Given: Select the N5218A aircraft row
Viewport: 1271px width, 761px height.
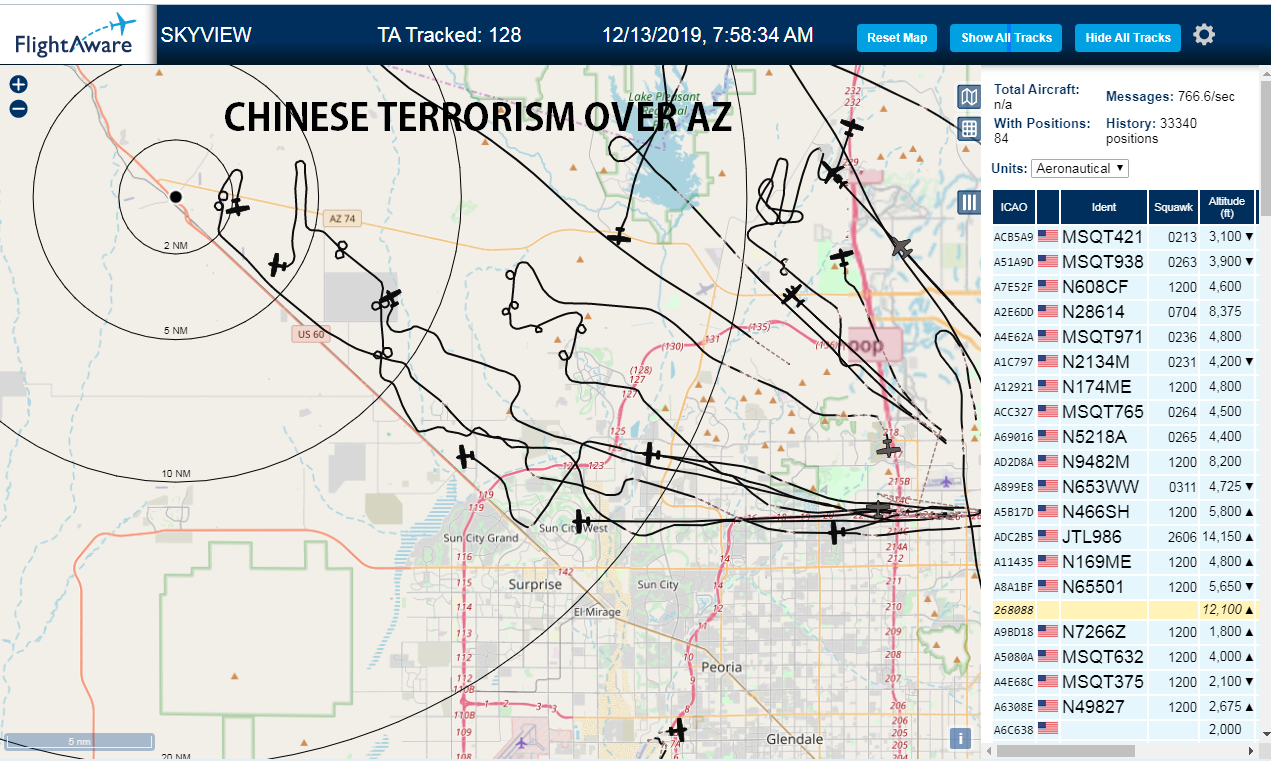Looking at the screenshot, I should (1124, 437).
